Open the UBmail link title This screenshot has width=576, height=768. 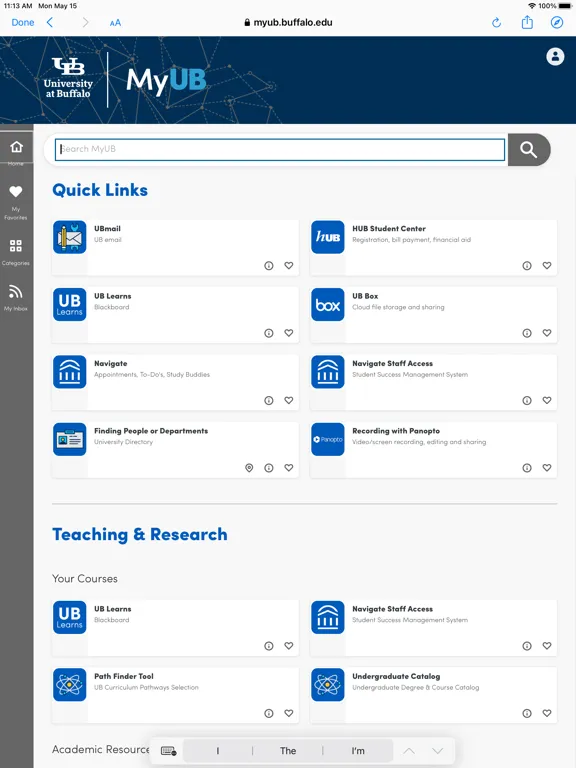pos(107,229)
